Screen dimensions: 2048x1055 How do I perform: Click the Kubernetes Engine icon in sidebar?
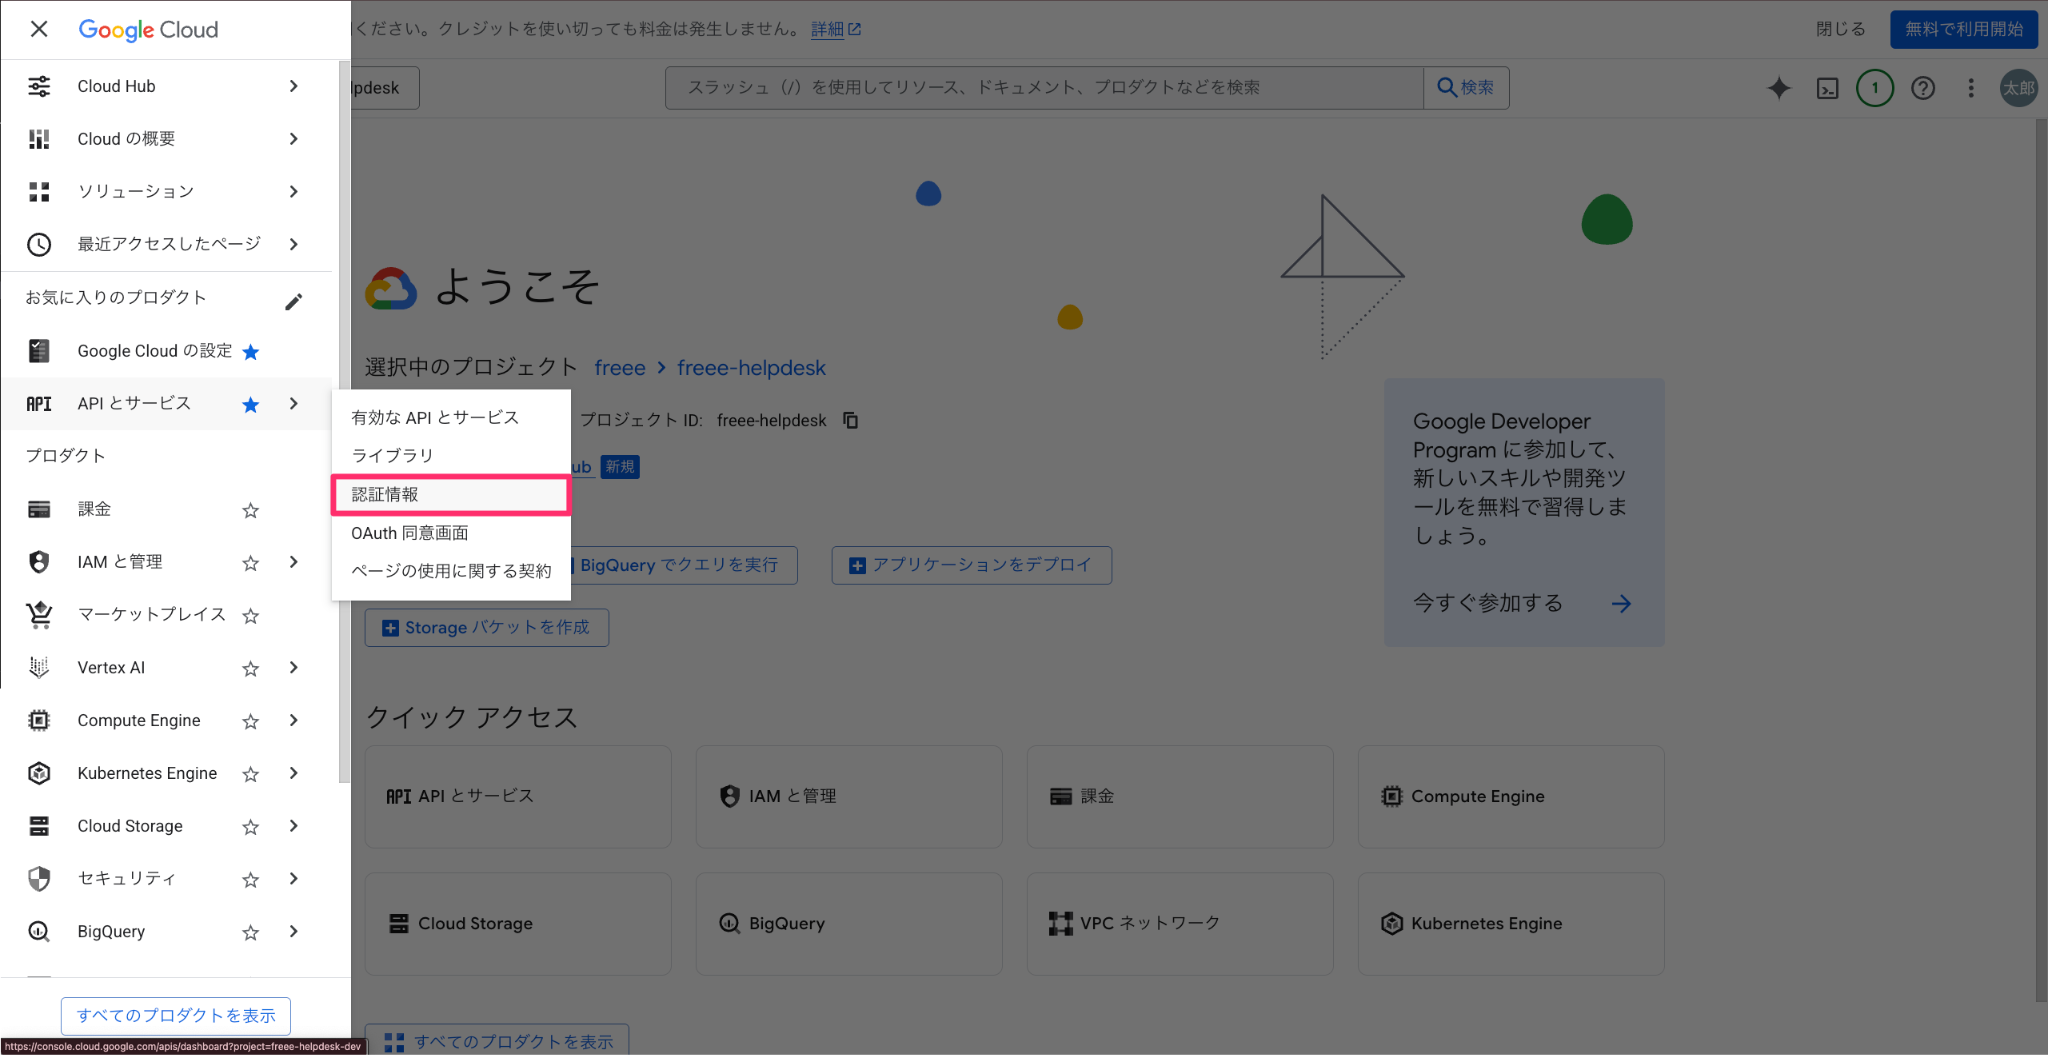point(39,773)
